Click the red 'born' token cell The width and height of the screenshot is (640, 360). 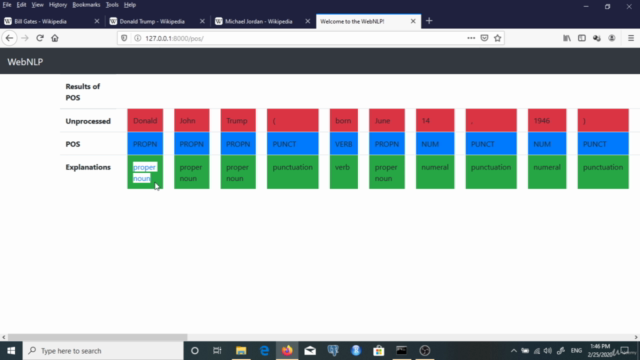[x=344, y=120]
